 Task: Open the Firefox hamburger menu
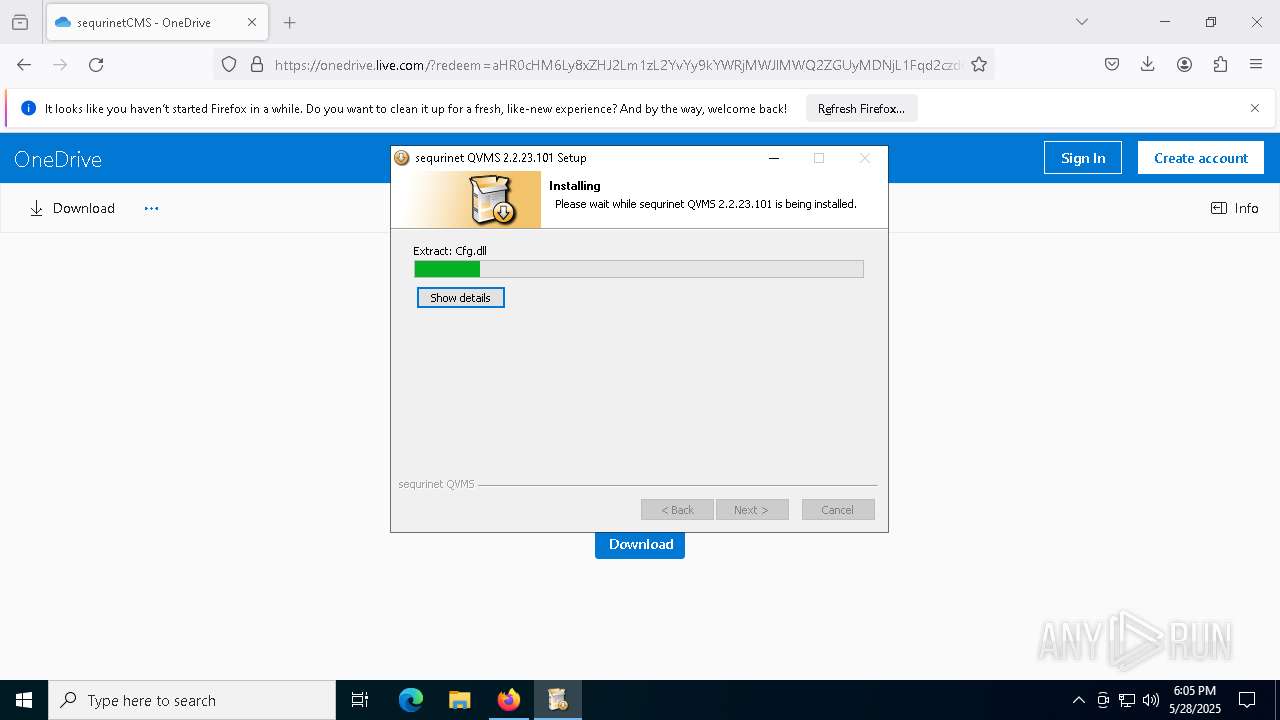[x=1256, y=64]
